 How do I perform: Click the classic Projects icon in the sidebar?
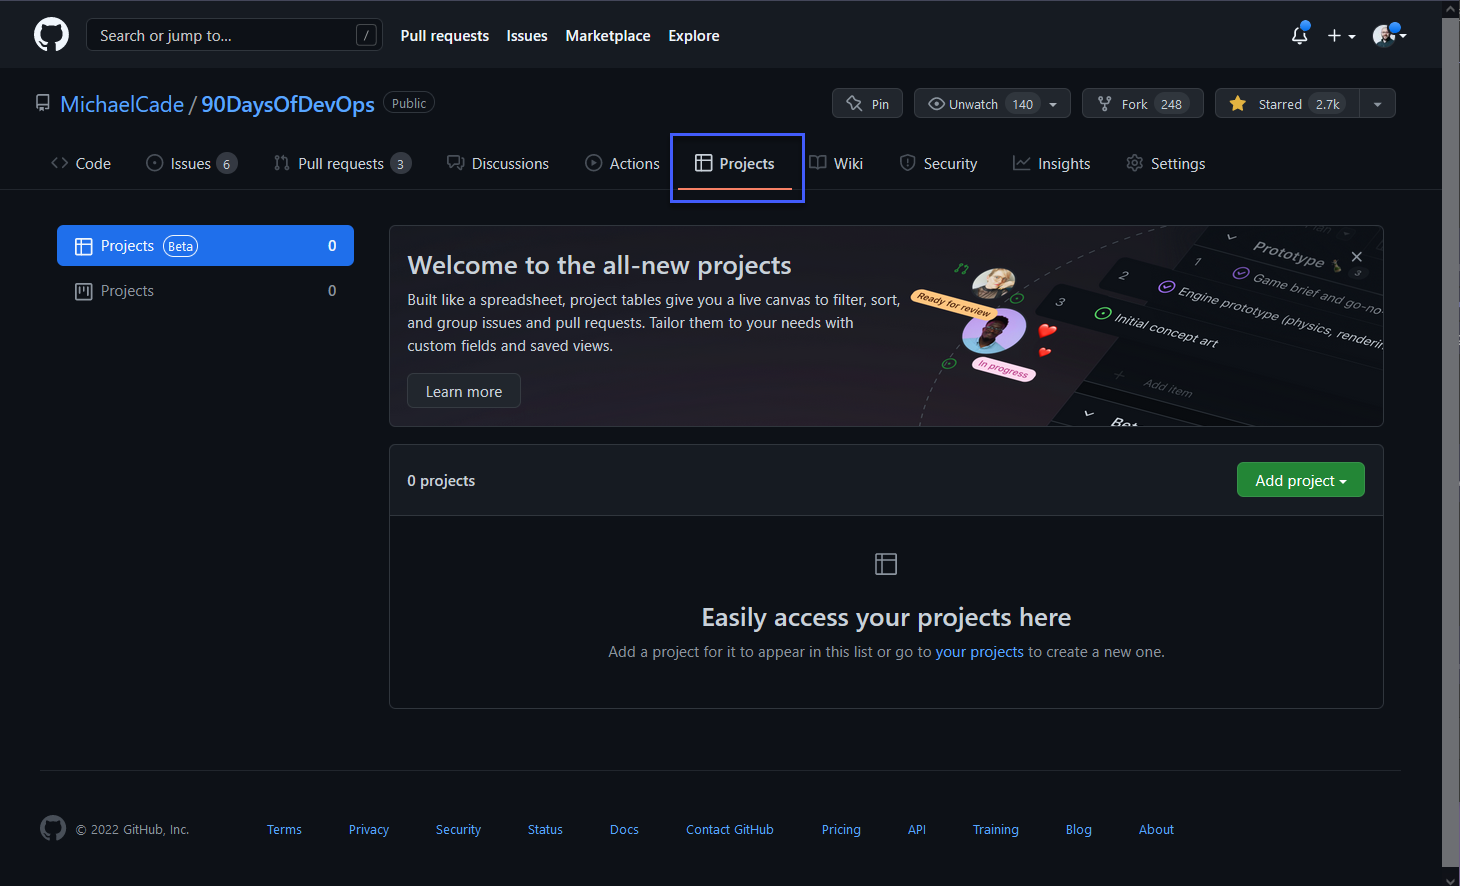click(83, 290)
